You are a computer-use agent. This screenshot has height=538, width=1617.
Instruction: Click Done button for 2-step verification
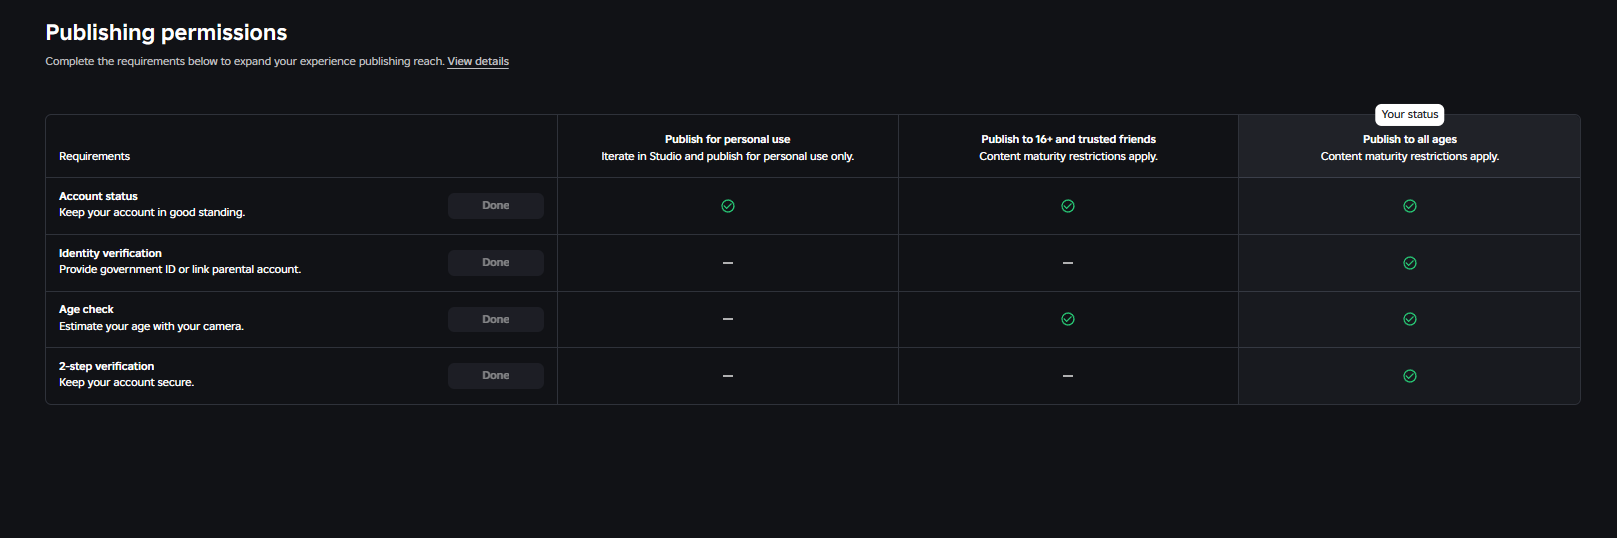pos(496,376)
